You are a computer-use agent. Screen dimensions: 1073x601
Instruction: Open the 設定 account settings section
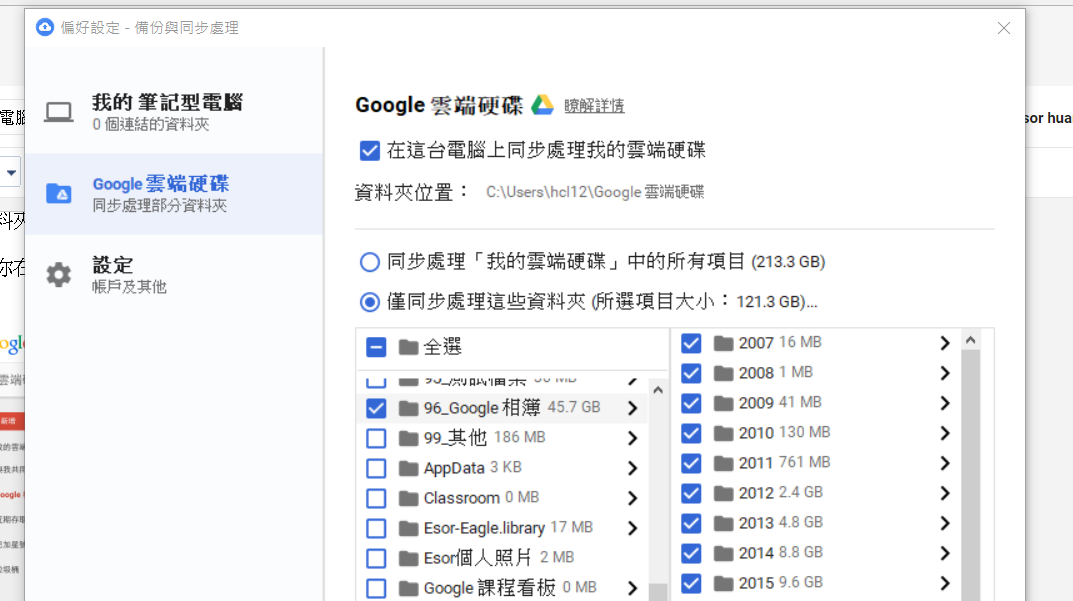[x=174, y=274]
